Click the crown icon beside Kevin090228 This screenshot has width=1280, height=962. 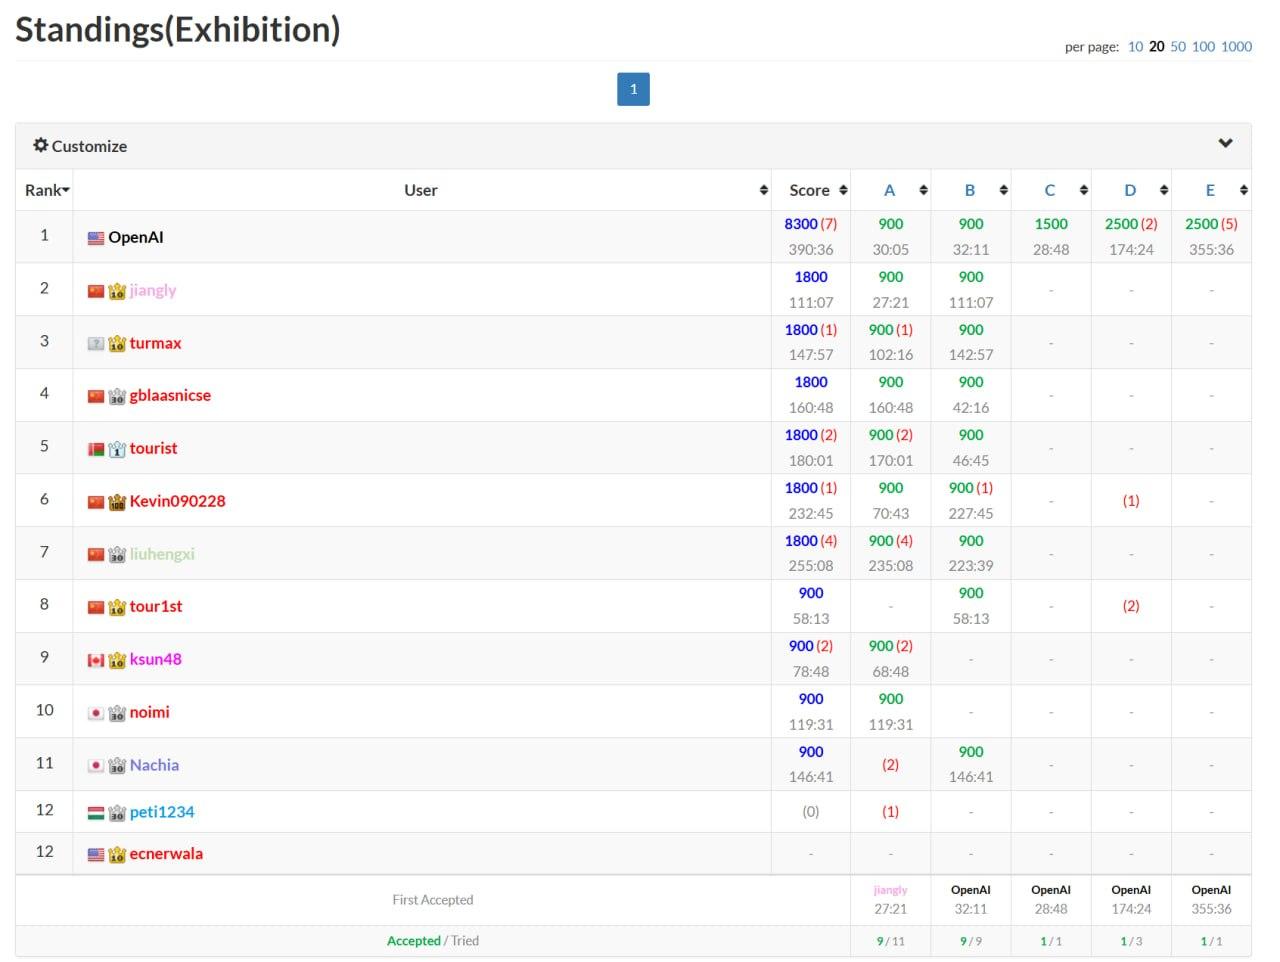point(117,502)
